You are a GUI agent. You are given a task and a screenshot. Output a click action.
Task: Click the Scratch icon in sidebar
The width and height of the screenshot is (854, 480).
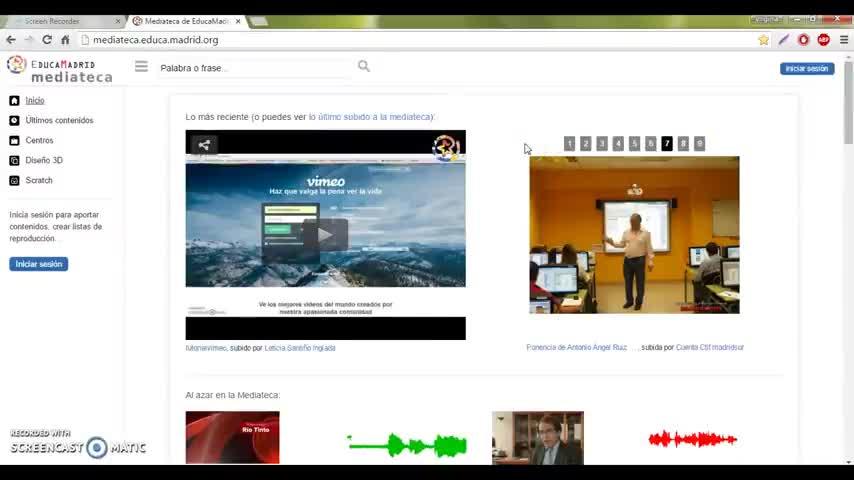[x=14, y=180]
